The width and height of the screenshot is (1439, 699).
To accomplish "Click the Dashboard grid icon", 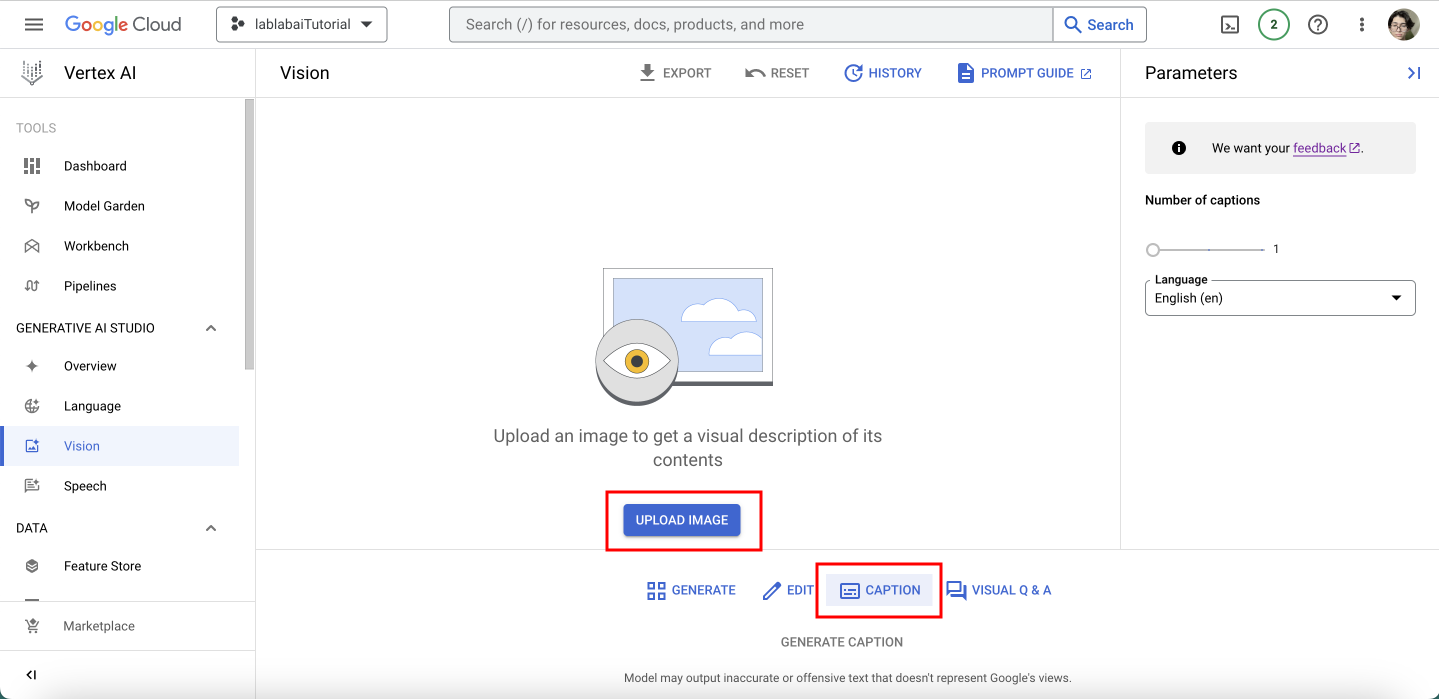I will pyautogui.click(x=32, y=166).
